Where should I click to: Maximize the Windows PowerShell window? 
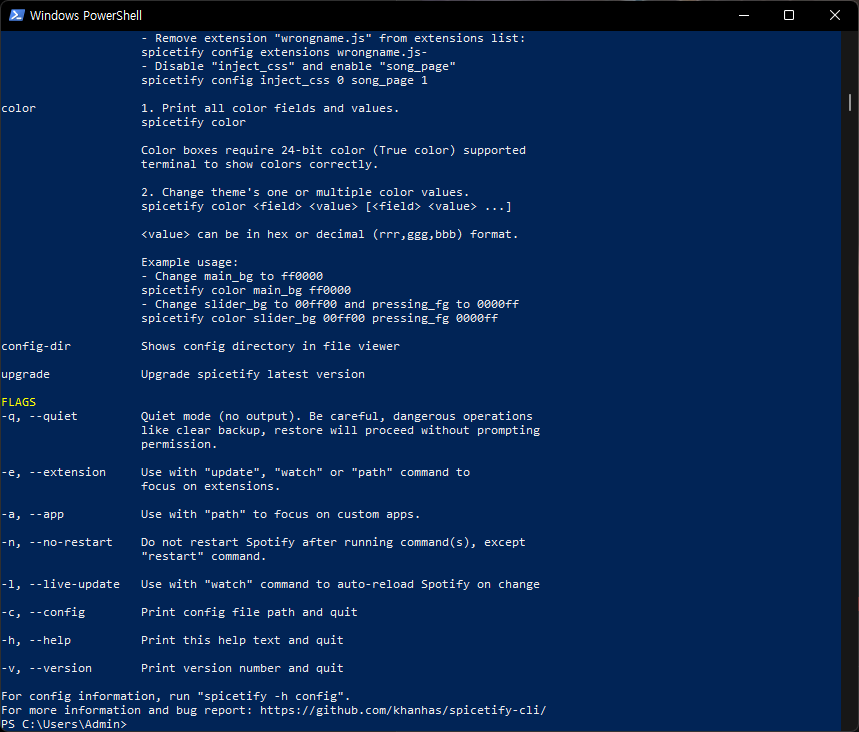click(x=789, y=15)
